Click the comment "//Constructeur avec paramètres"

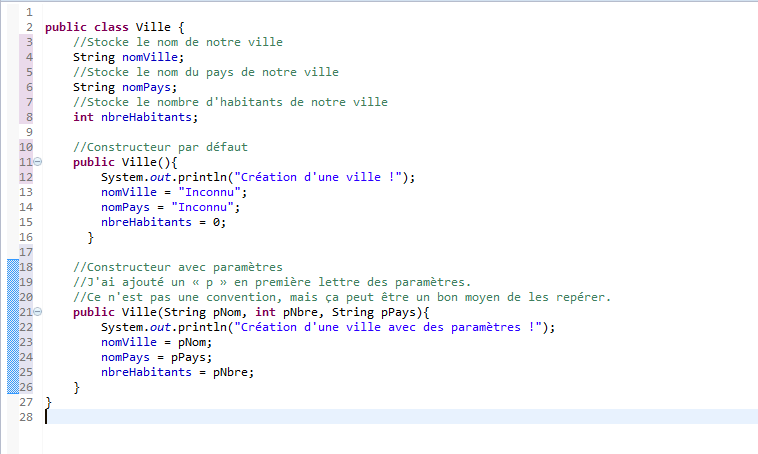pos(177,267)
